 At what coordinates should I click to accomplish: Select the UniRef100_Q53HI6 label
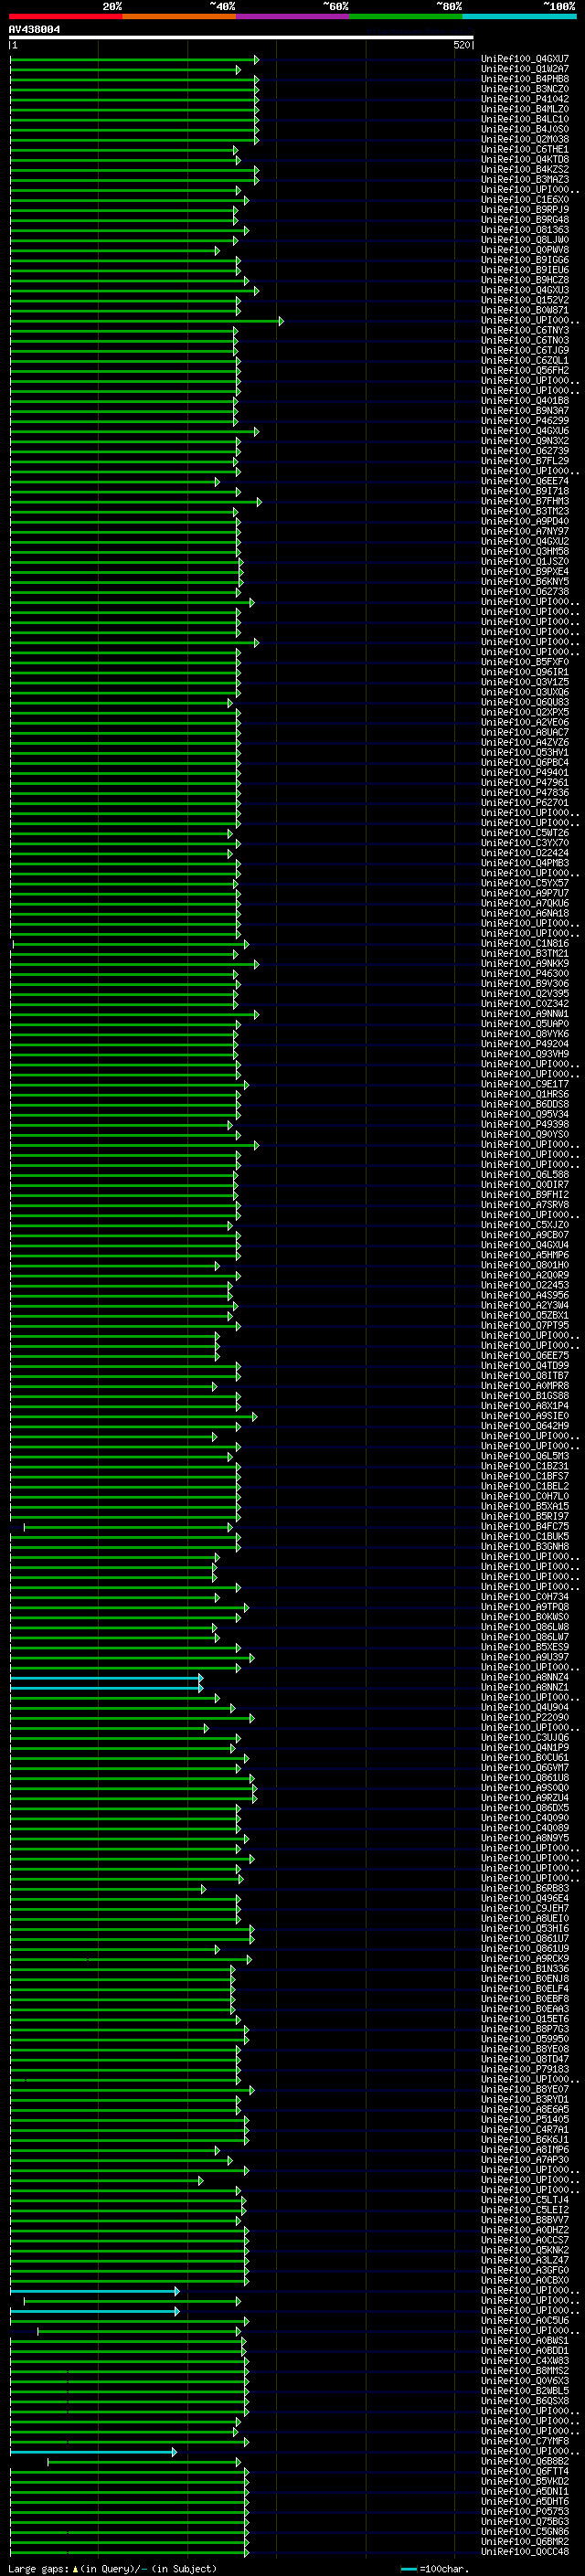click(525, 1928)
